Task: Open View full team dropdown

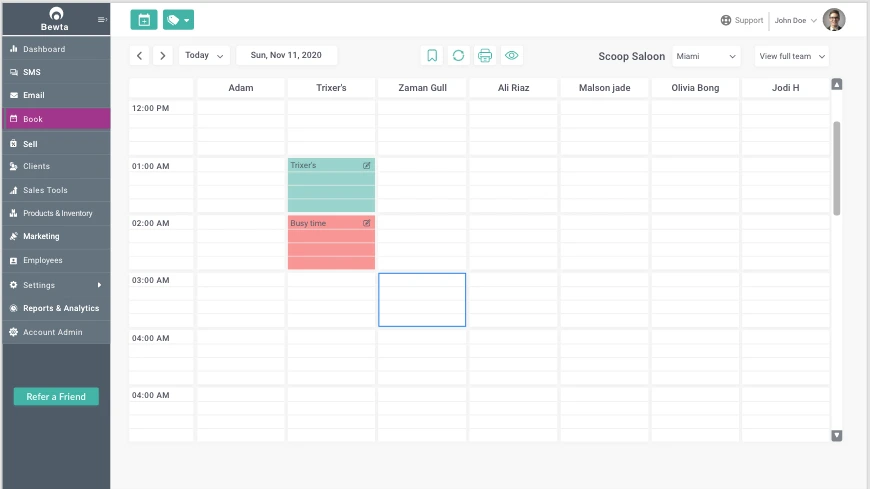Action: 791,56
